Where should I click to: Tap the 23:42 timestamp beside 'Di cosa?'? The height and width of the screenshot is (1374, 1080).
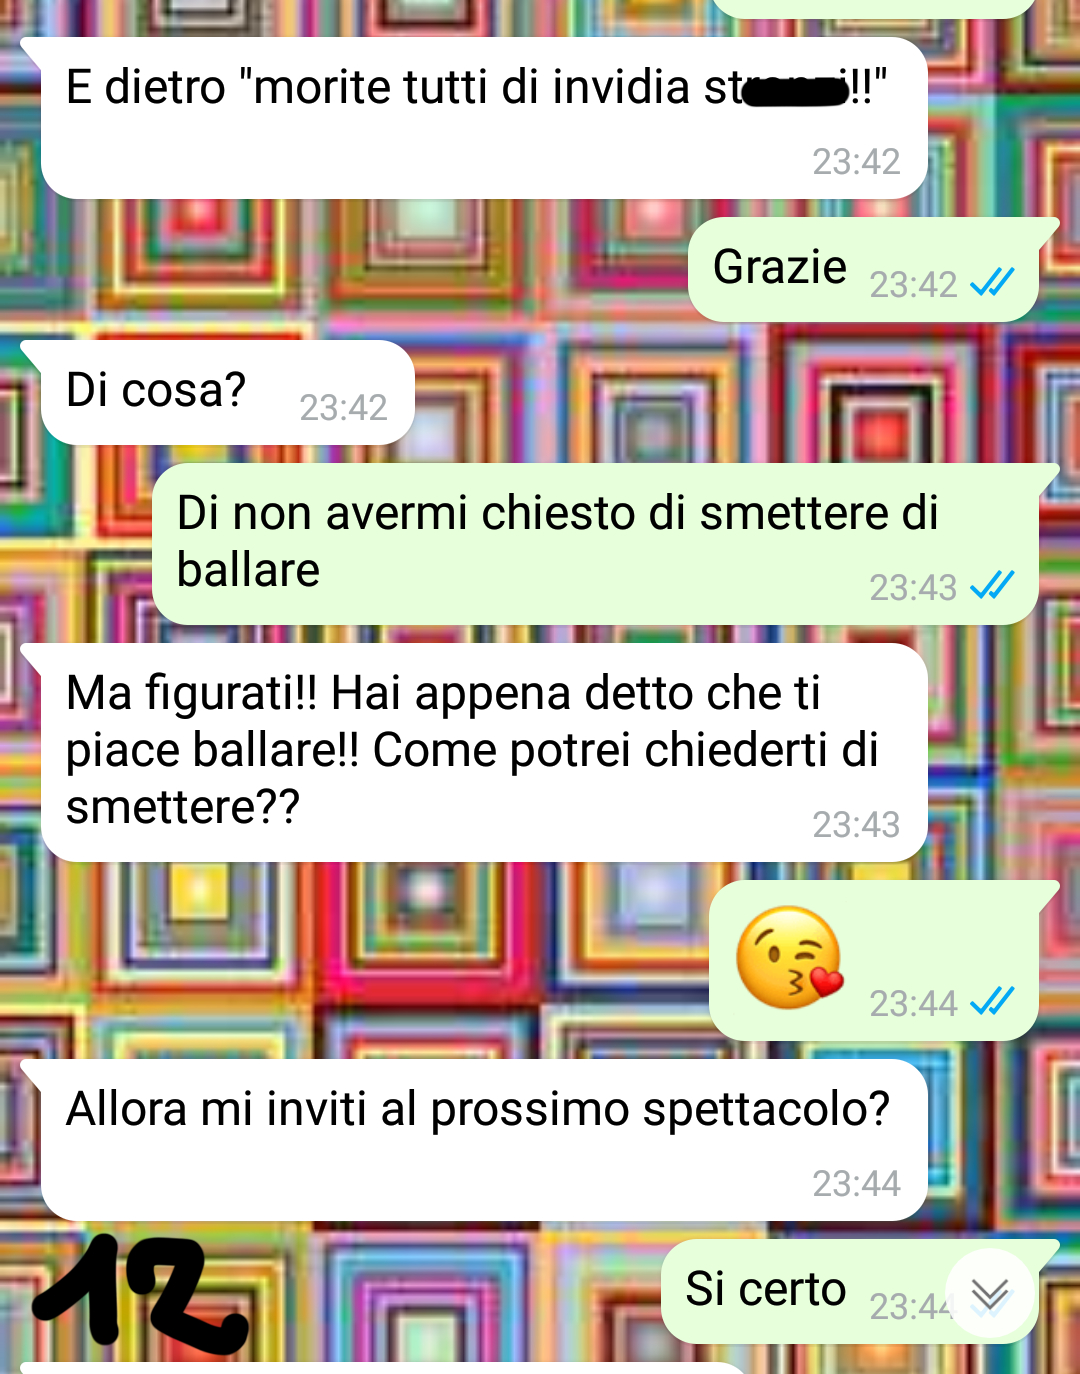click(343, 408)
